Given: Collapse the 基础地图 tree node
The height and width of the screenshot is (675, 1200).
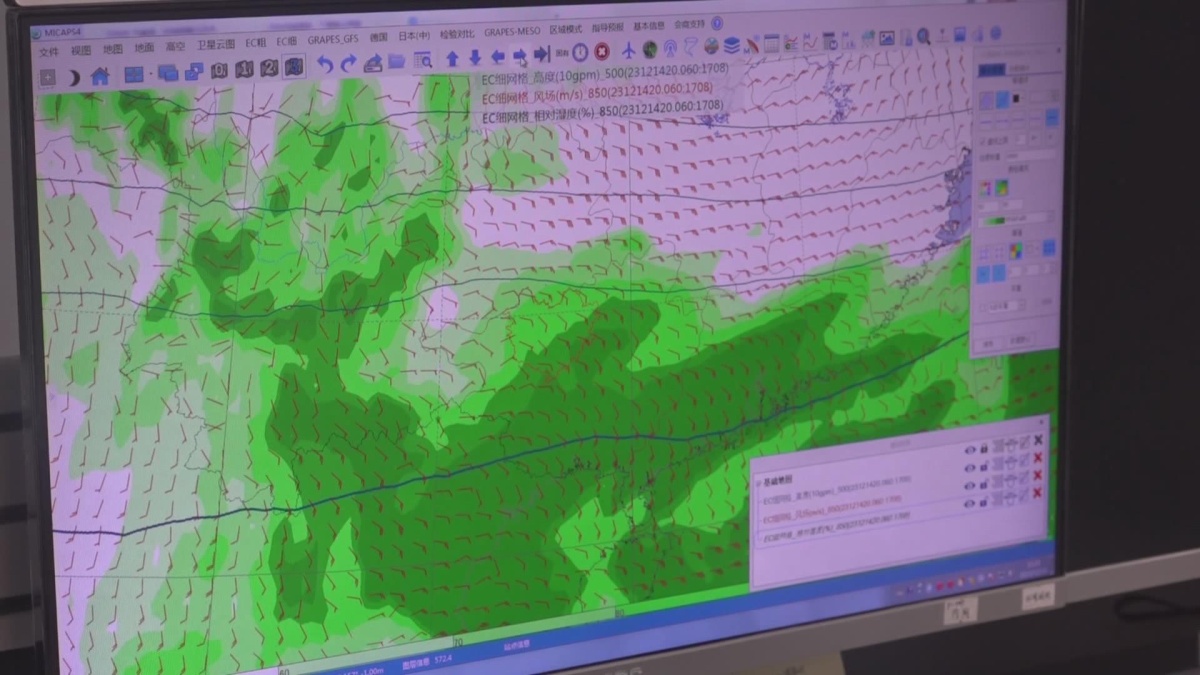Looking at the screenshot, I should 758,482.
